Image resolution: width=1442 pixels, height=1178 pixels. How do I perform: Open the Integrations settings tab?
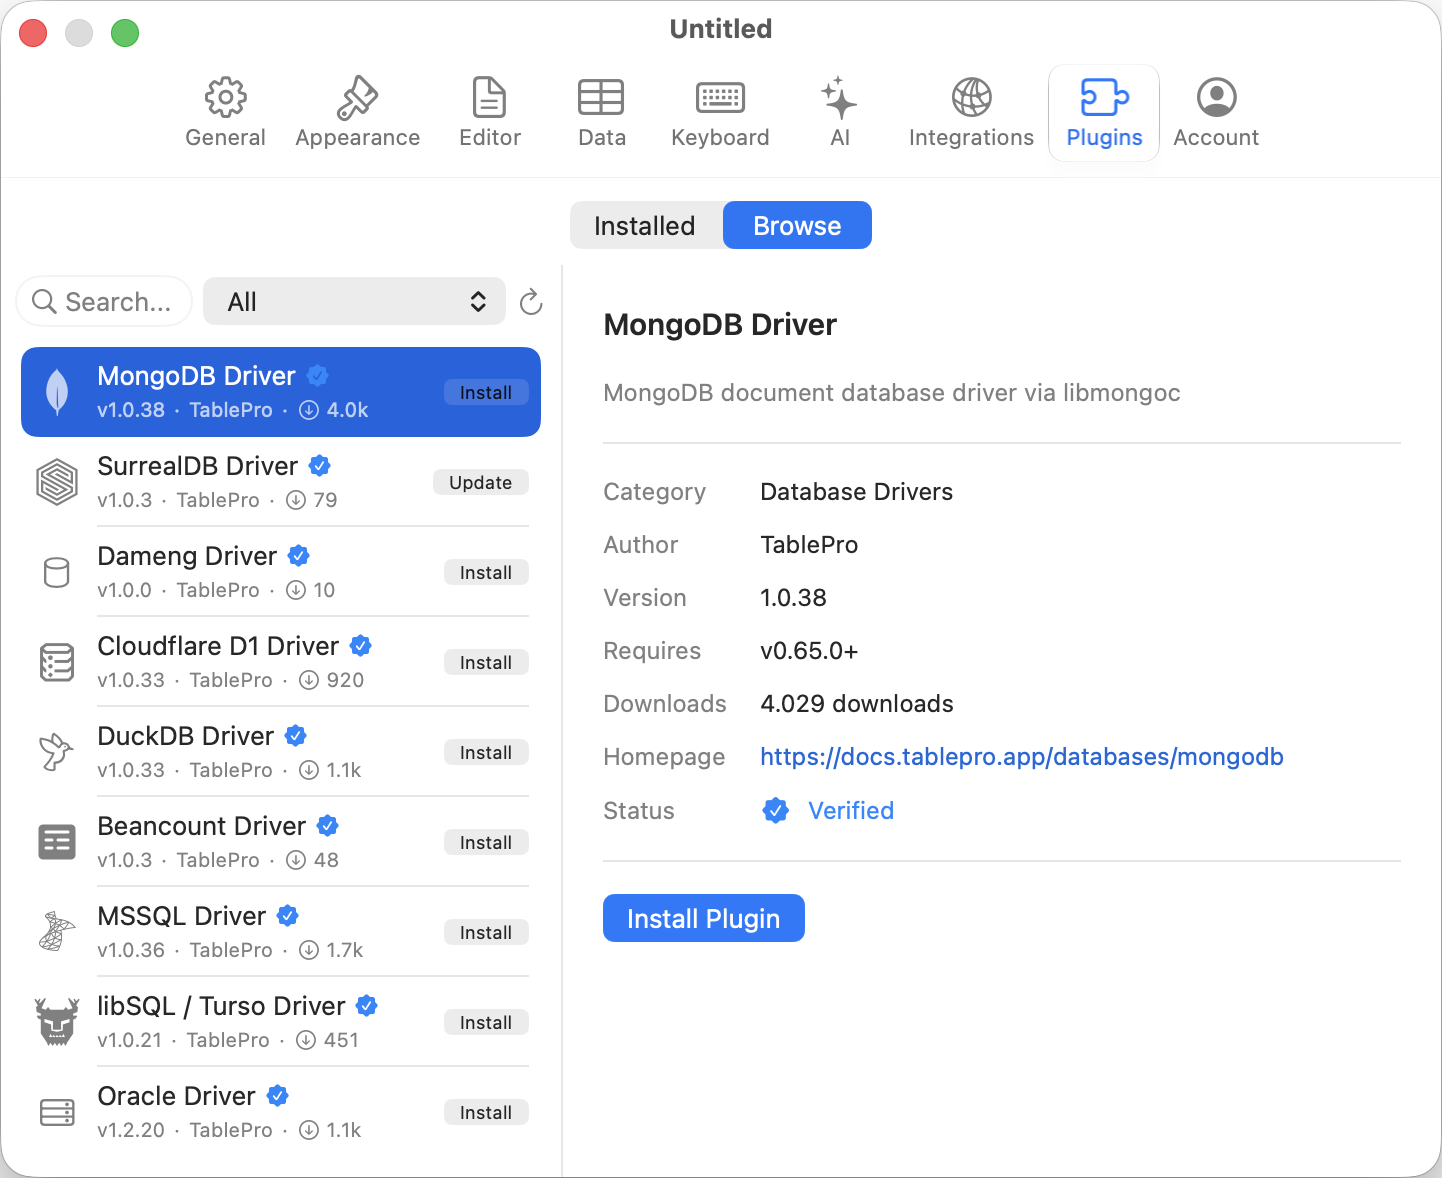(971, 112)
